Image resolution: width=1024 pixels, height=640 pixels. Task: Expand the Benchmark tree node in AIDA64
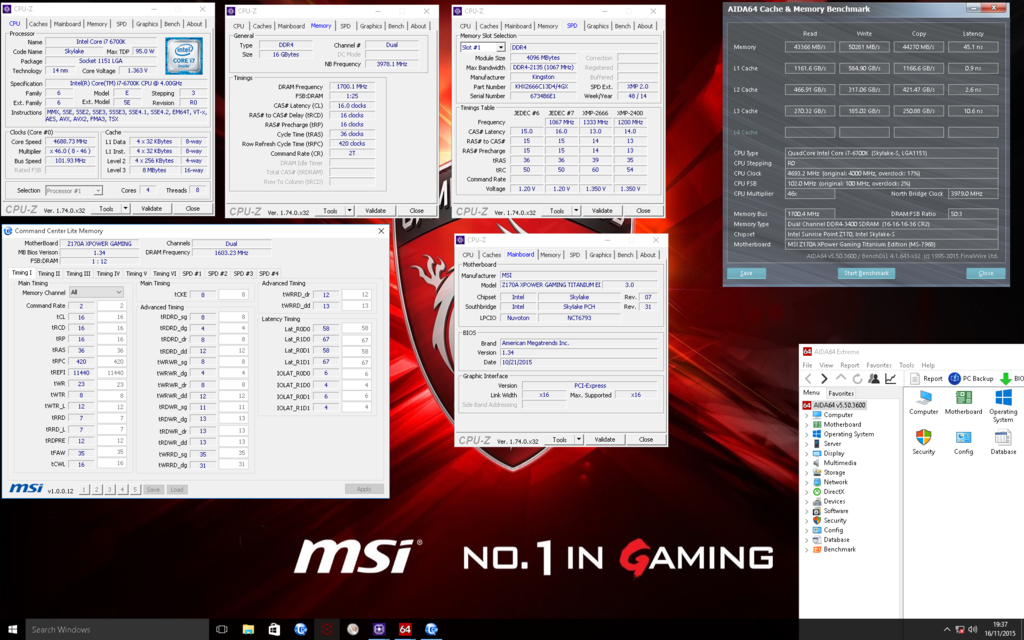click(x=807, y=549)
